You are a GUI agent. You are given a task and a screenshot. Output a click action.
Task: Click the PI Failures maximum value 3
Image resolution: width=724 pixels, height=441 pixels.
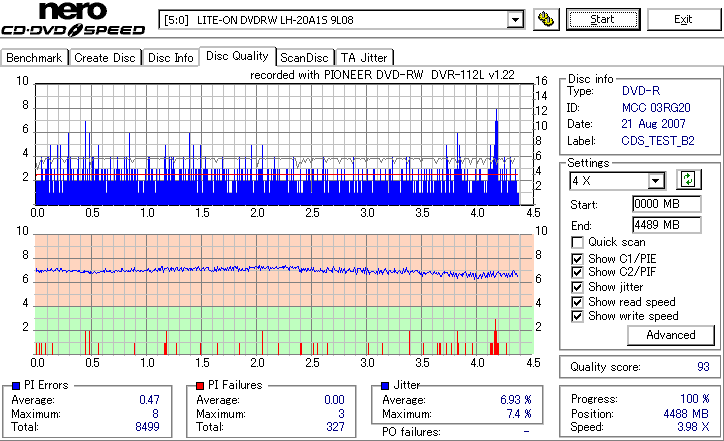(341, 414)
